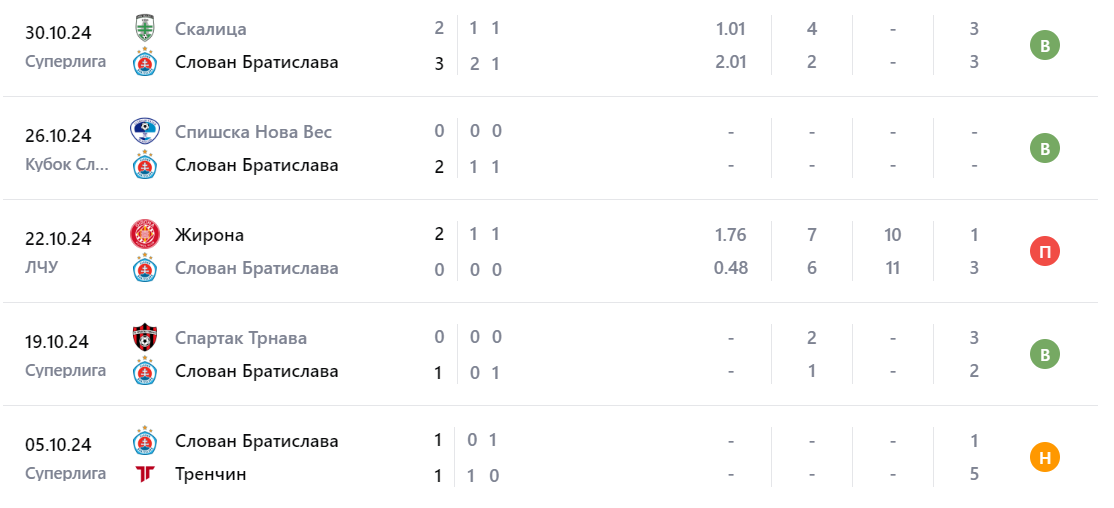The image size is (1114, 508).
Task: Select the Жирона team logo
Action: tap(145, 235)
